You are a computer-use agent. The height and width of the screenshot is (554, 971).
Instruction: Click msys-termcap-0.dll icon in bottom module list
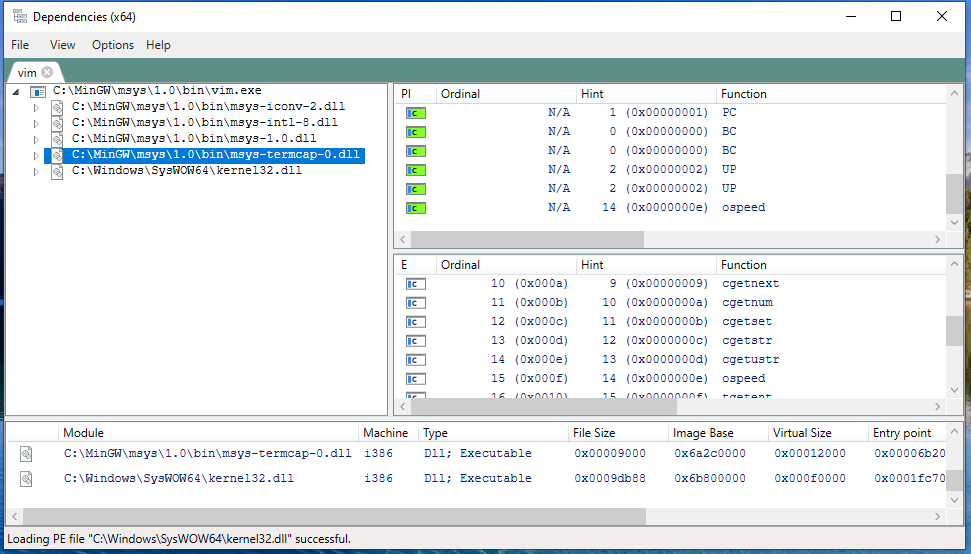(26, 454)
